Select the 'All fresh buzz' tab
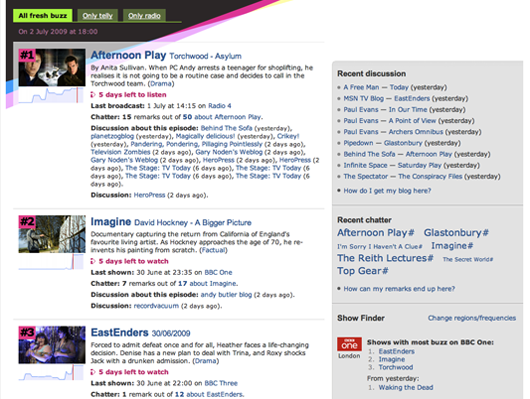The width and height of the screenshot is (530, 399). click(x=43, y=16)
